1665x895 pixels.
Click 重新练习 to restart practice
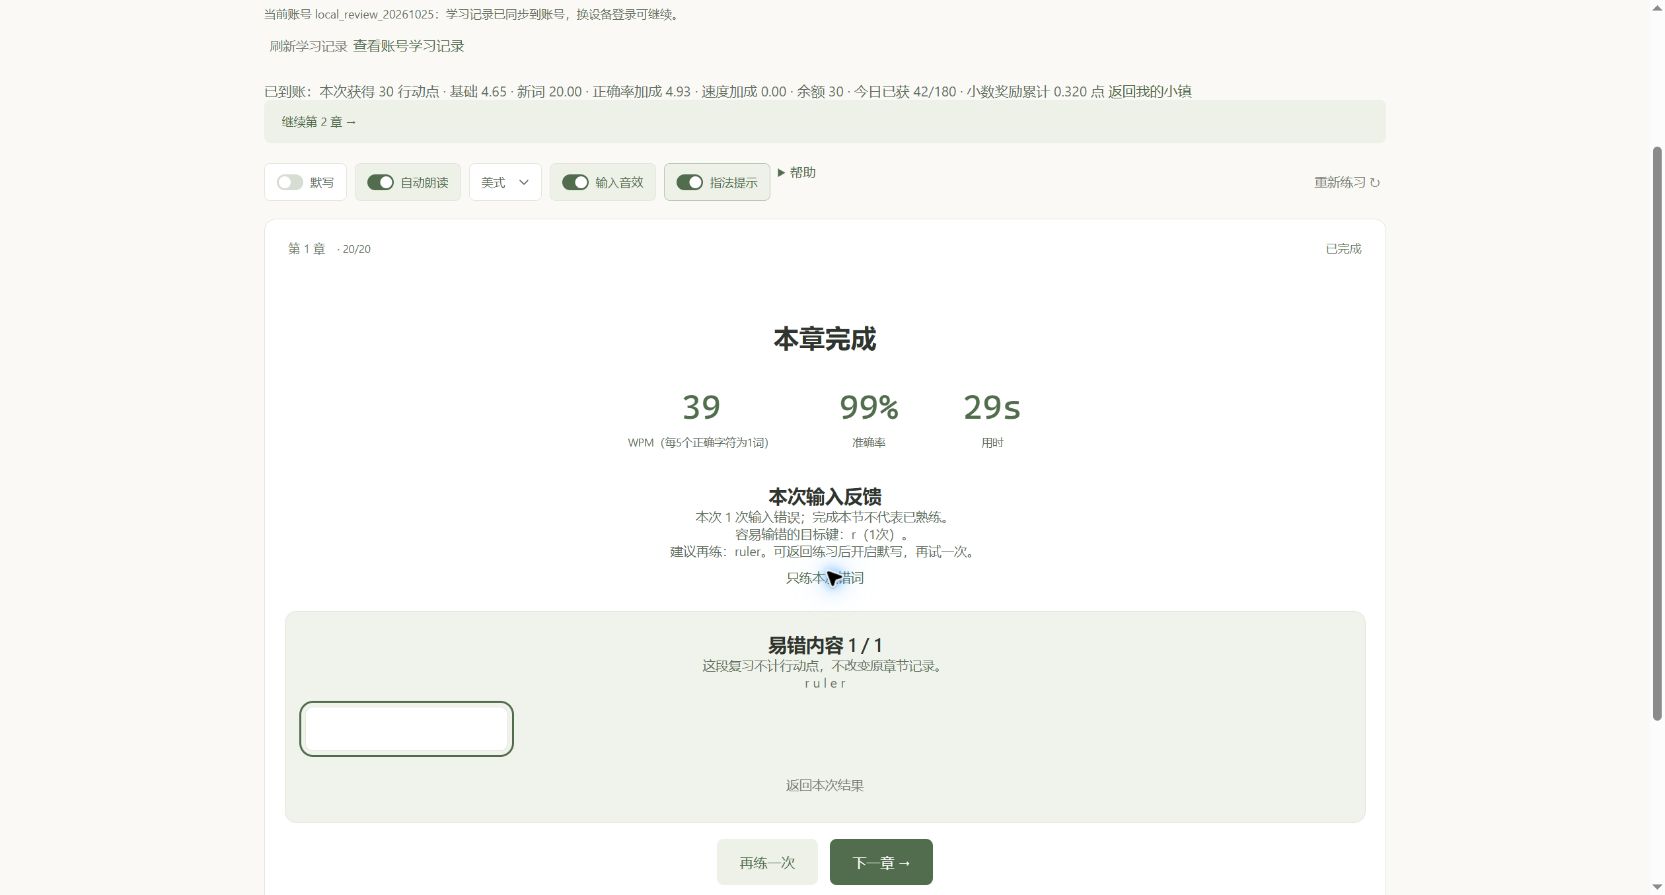1347,182
